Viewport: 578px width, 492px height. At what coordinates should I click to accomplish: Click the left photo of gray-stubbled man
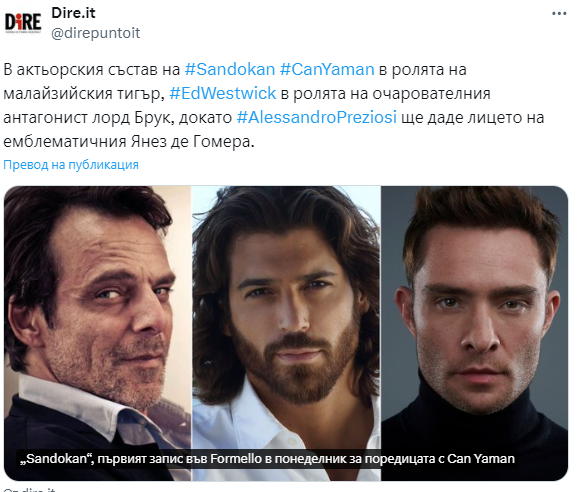98,317
